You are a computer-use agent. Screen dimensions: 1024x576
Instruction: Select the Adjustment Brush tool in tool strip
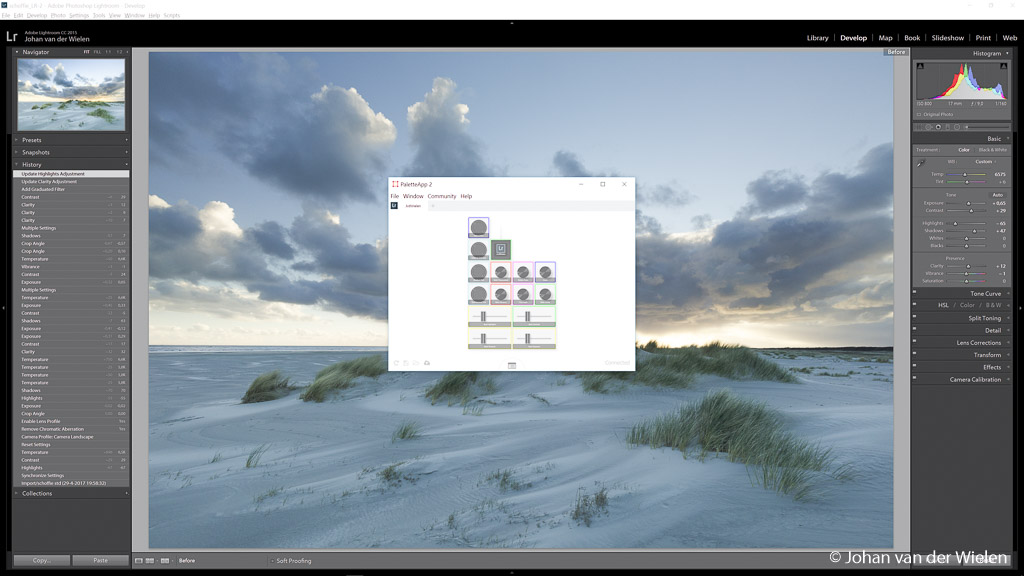pyautogui.click(x=986, y=127)
